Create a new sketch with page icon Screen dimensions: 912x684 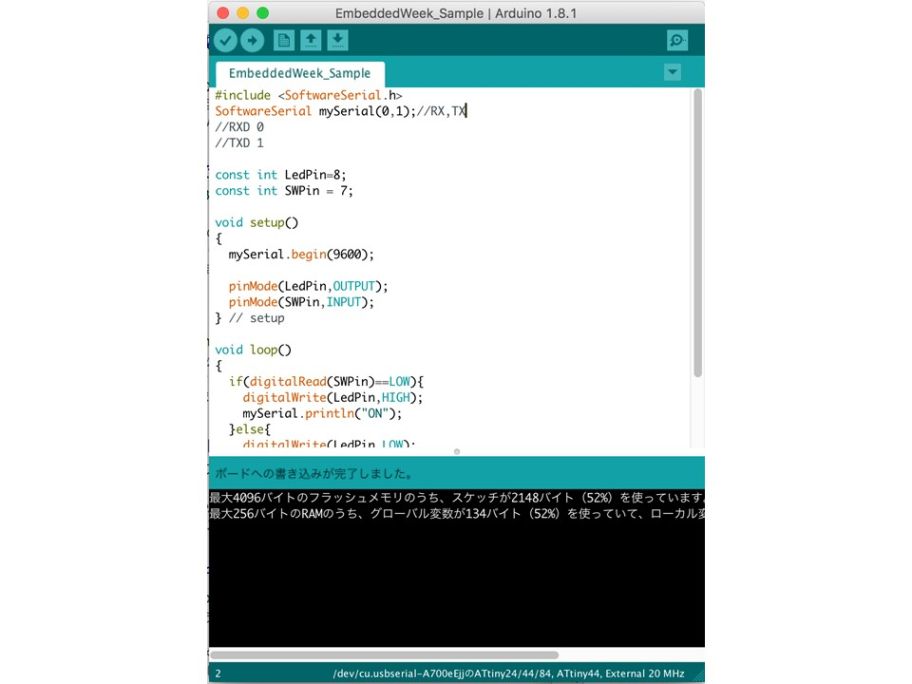coord(284,40)
